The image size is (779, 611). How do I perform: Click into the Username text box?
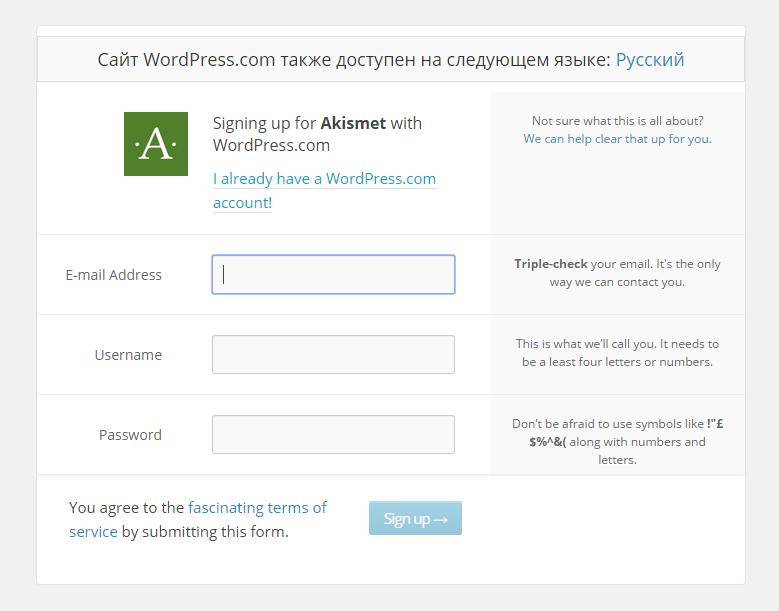tap(333, 354)
